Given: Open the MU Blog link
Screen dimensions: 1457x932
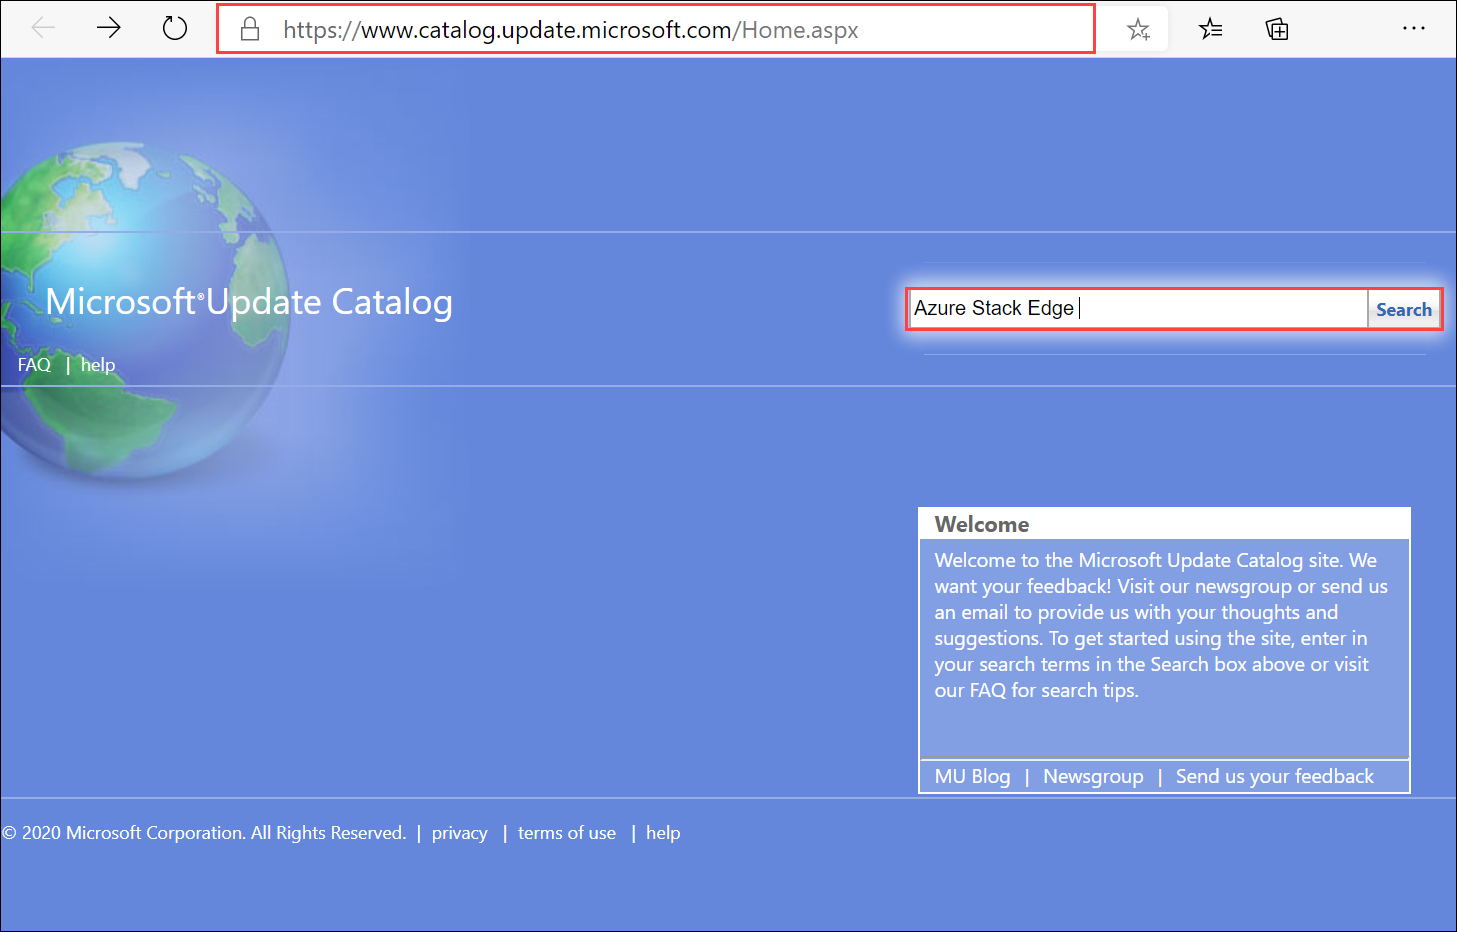Looking at the screenshot, I should 972,776.
